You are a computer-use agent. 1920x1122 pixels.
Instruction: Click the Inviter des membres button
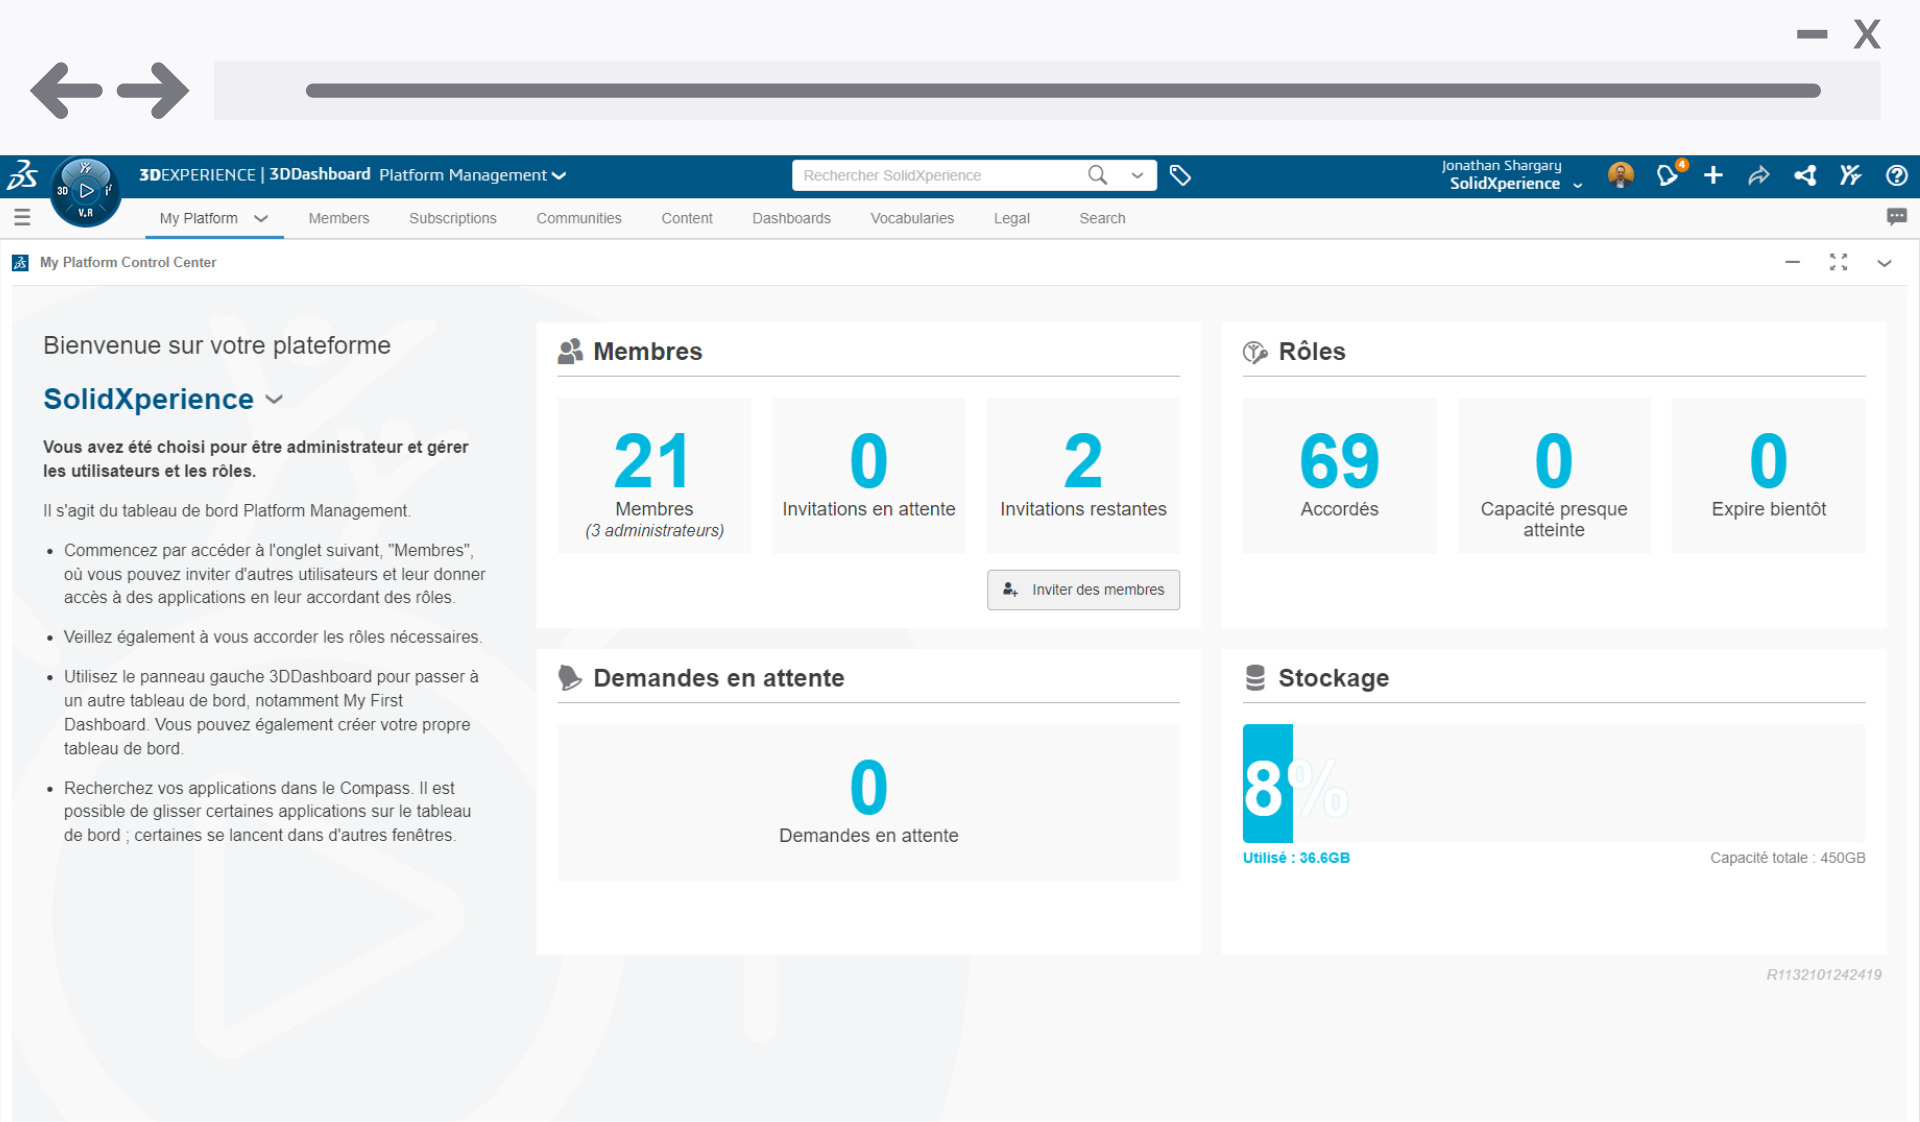click(1083, 590)
